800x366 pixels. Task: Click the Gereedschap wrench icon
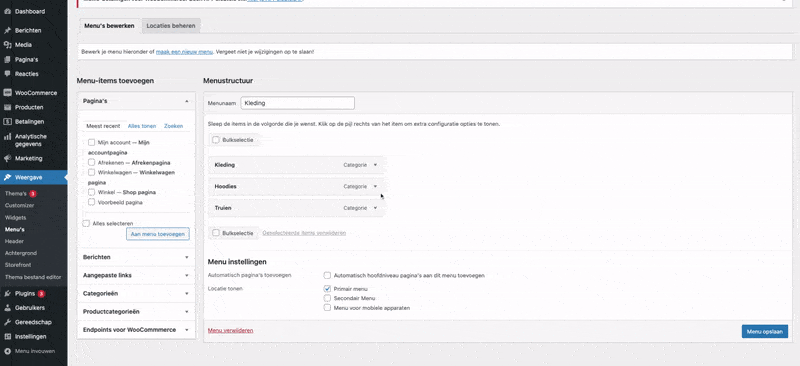pyautogui.click(x=7, y=322)
